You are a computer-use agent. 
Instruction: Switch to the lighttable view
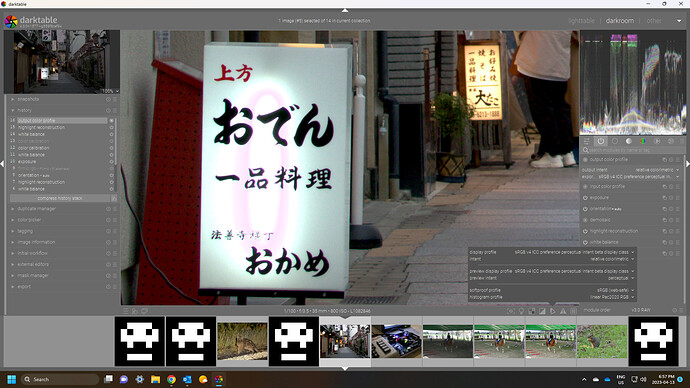pyautogui.click(x=581, y=21)
